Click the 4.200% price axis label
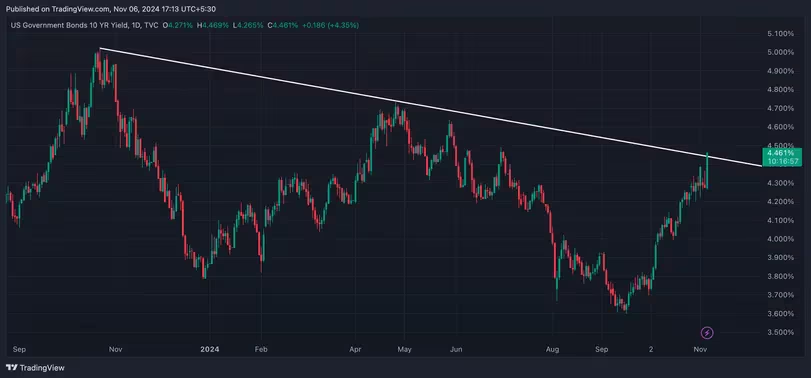The image size is (811, 378). 779,202
